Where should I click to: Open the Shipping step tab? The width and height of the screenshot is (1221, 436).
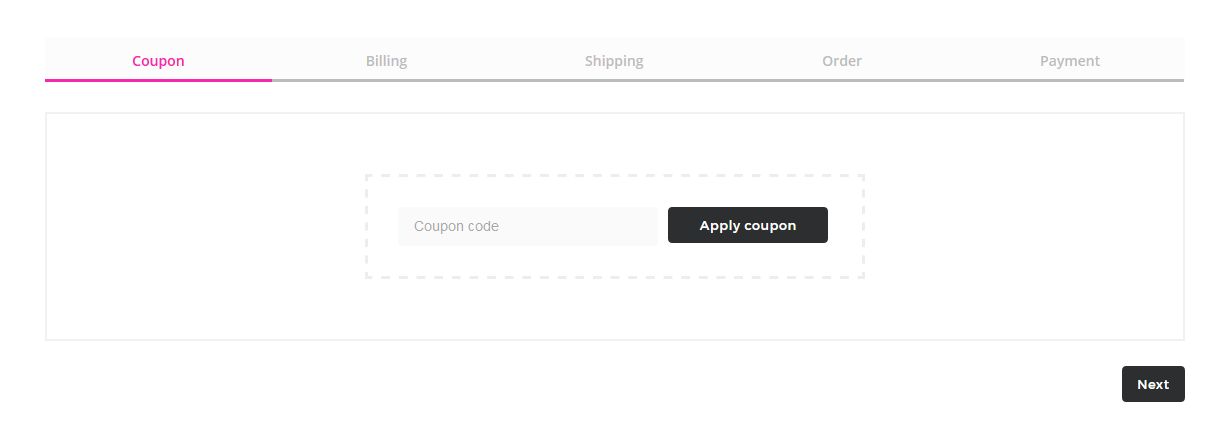click(x=614, y=61)
